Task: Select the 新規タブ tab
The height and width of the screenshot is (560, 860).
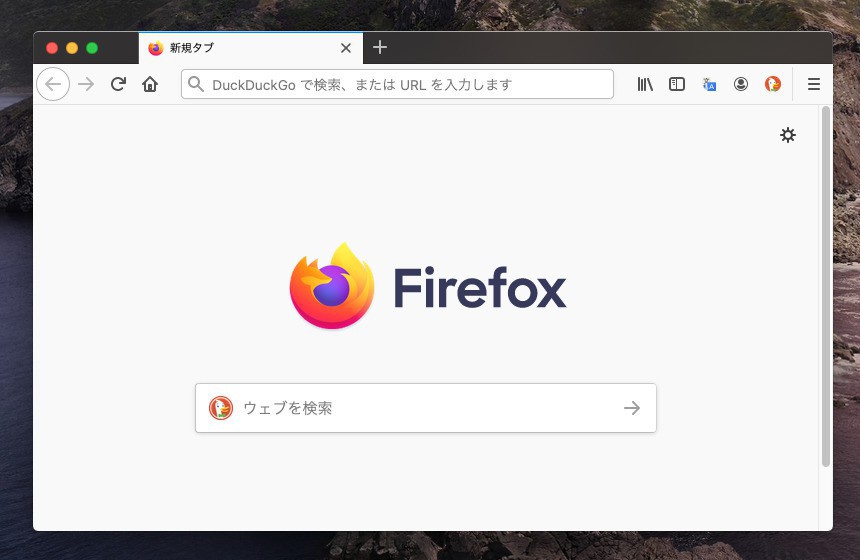Action: pos(251,48)
